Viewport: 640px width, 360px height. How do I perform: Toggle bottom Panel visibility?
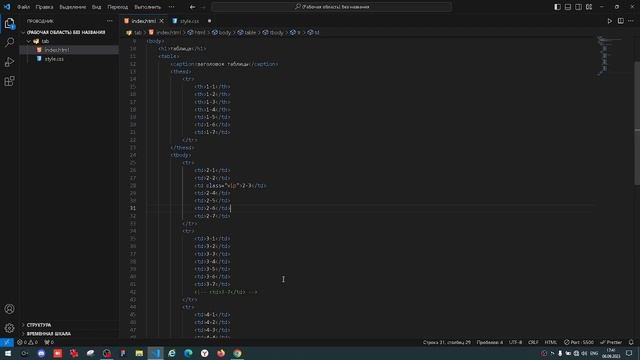tap(568, 7)
